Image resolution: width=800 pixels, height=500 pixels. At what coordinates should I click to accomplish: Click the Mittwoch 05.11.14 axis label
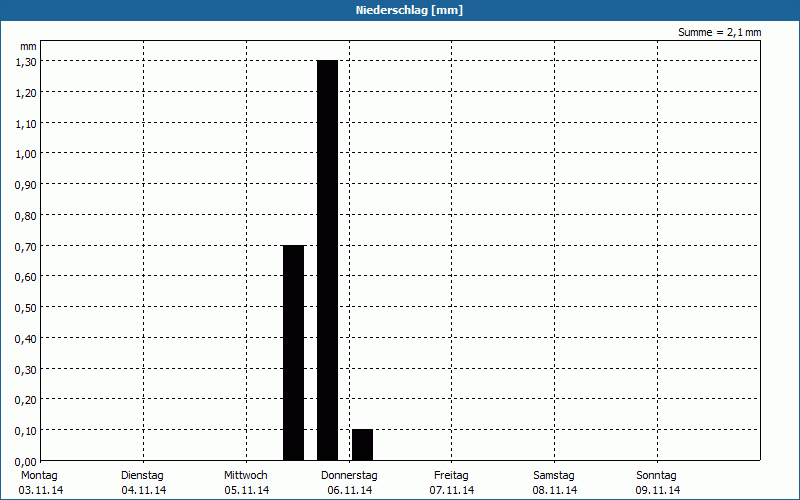246,483
